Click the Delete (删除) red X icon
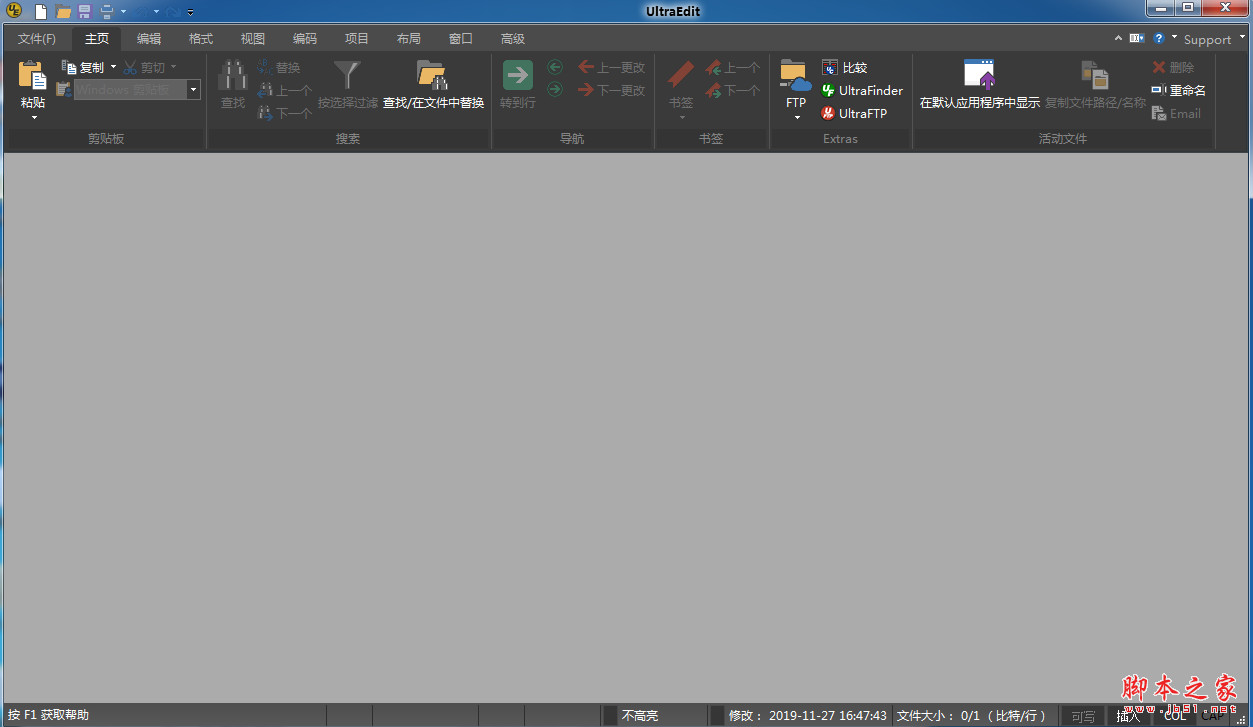Screen dimensions: 1253x727 (1159, 67)
